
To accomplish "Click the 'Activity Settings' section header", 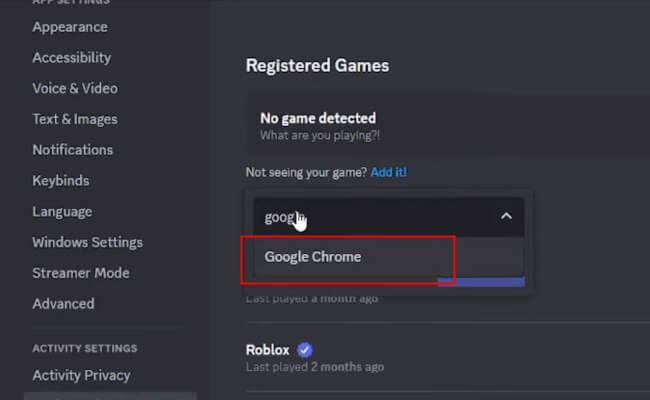I will (x=85, y=348).
